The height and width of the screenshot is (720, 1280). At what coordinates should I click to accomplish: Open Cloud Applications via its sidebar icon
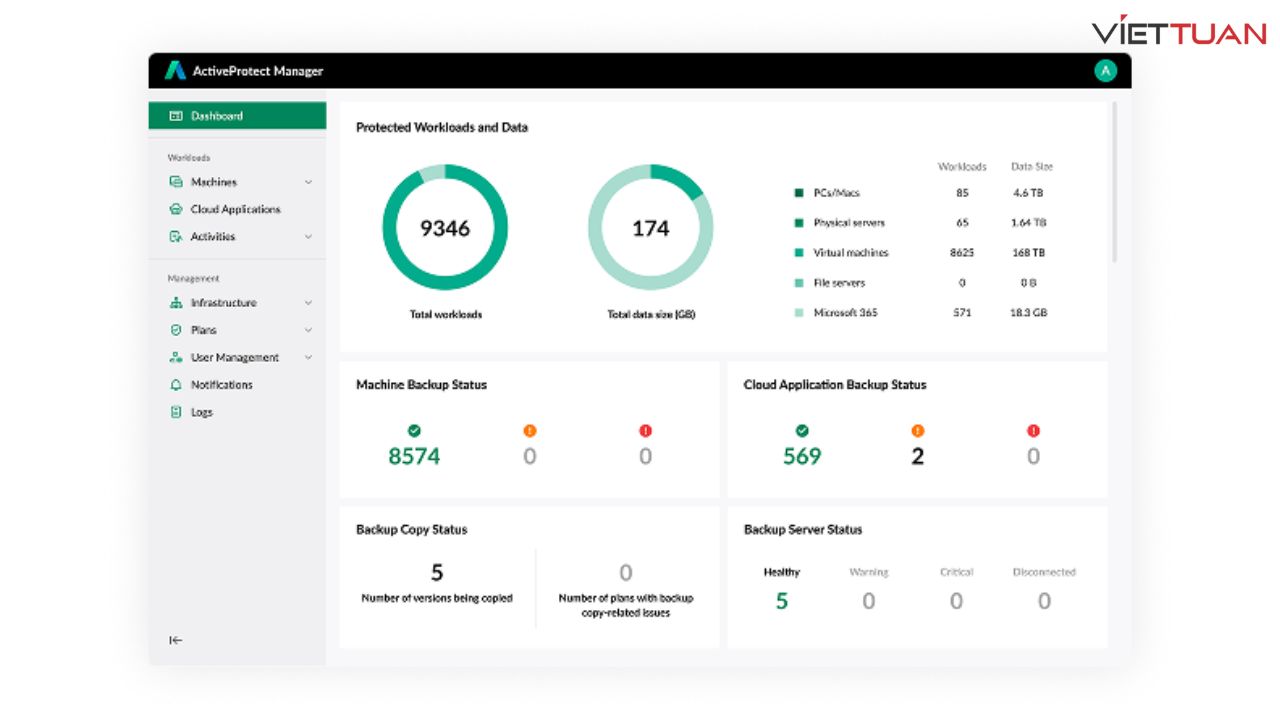176,209
